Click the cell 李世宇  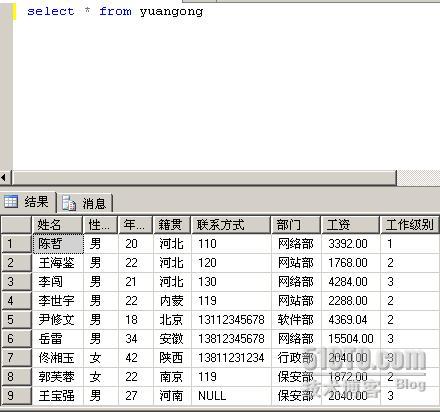[x=58, y=301]
